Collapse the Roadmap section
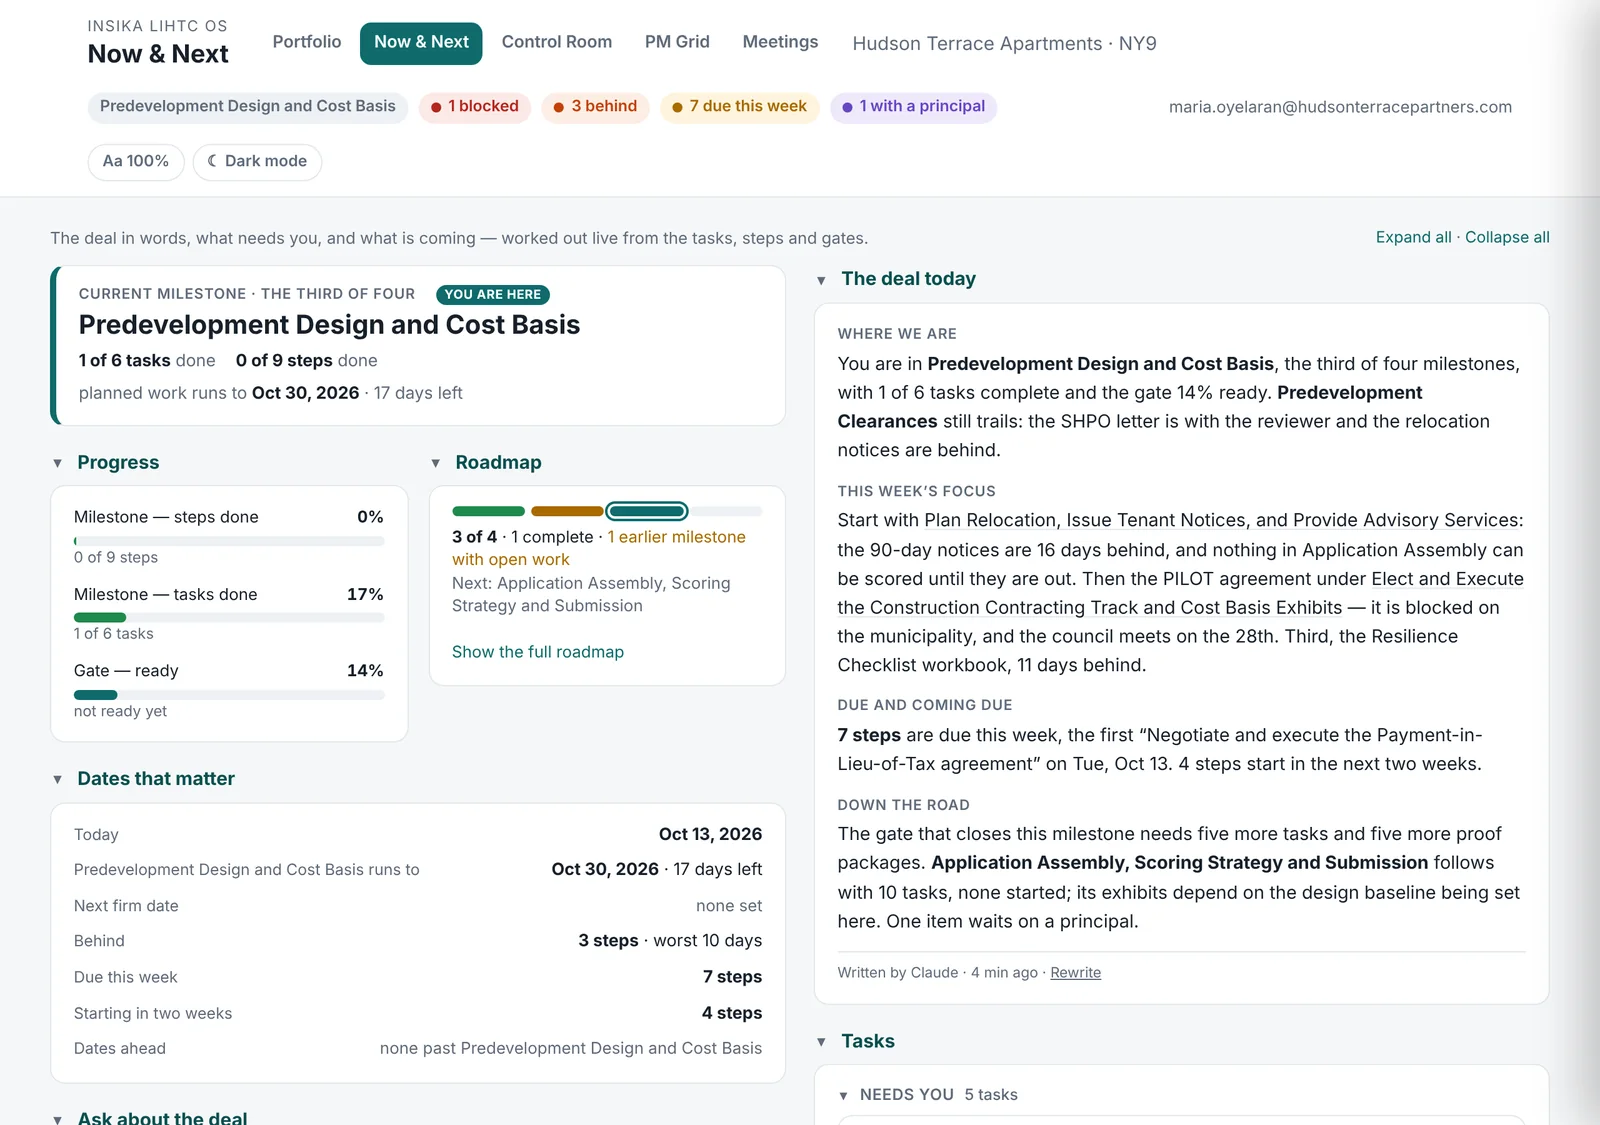 [x=435, y=463]
